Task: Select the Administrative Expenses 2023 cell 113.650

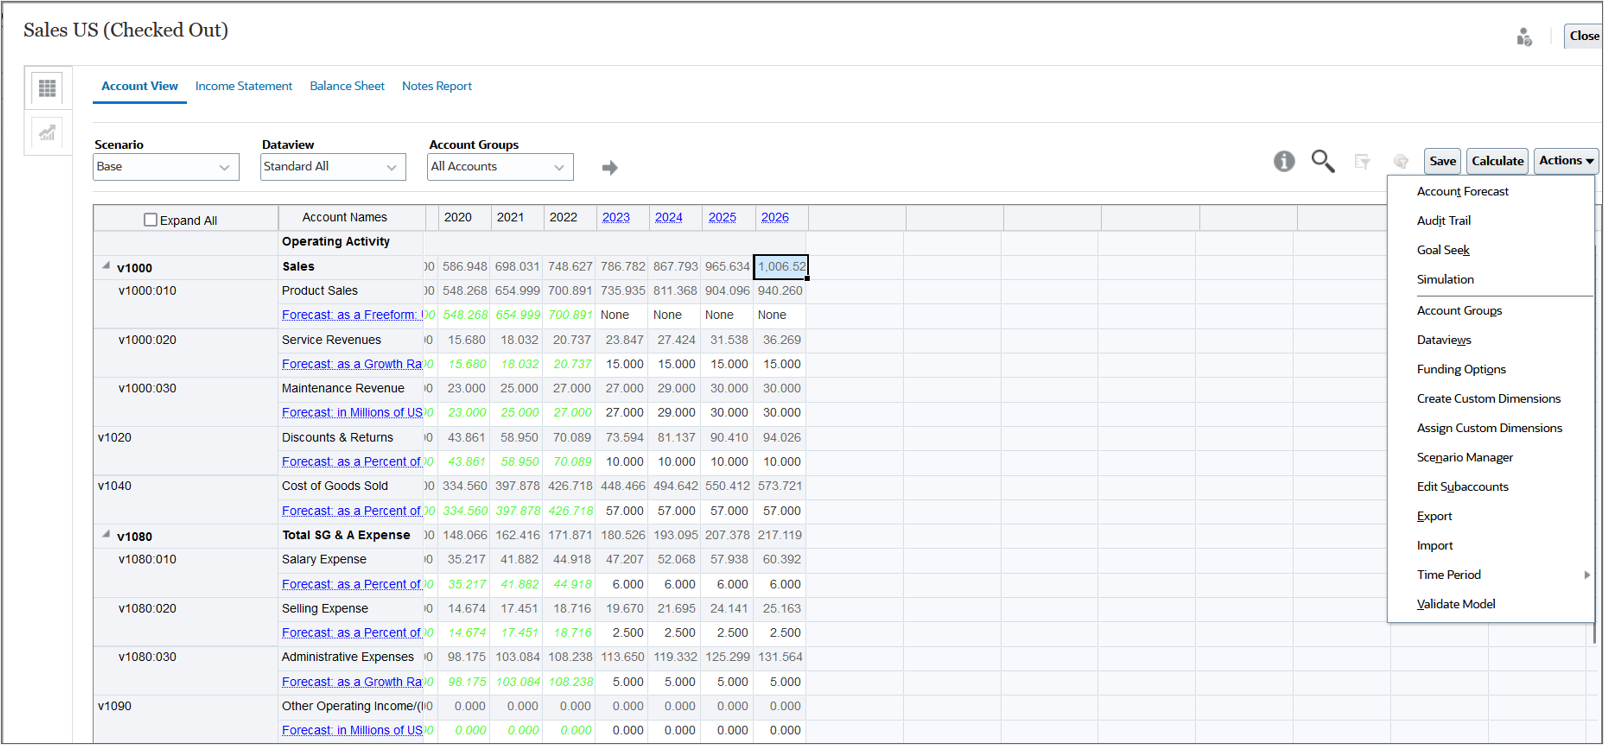Action: pos(622,657)
